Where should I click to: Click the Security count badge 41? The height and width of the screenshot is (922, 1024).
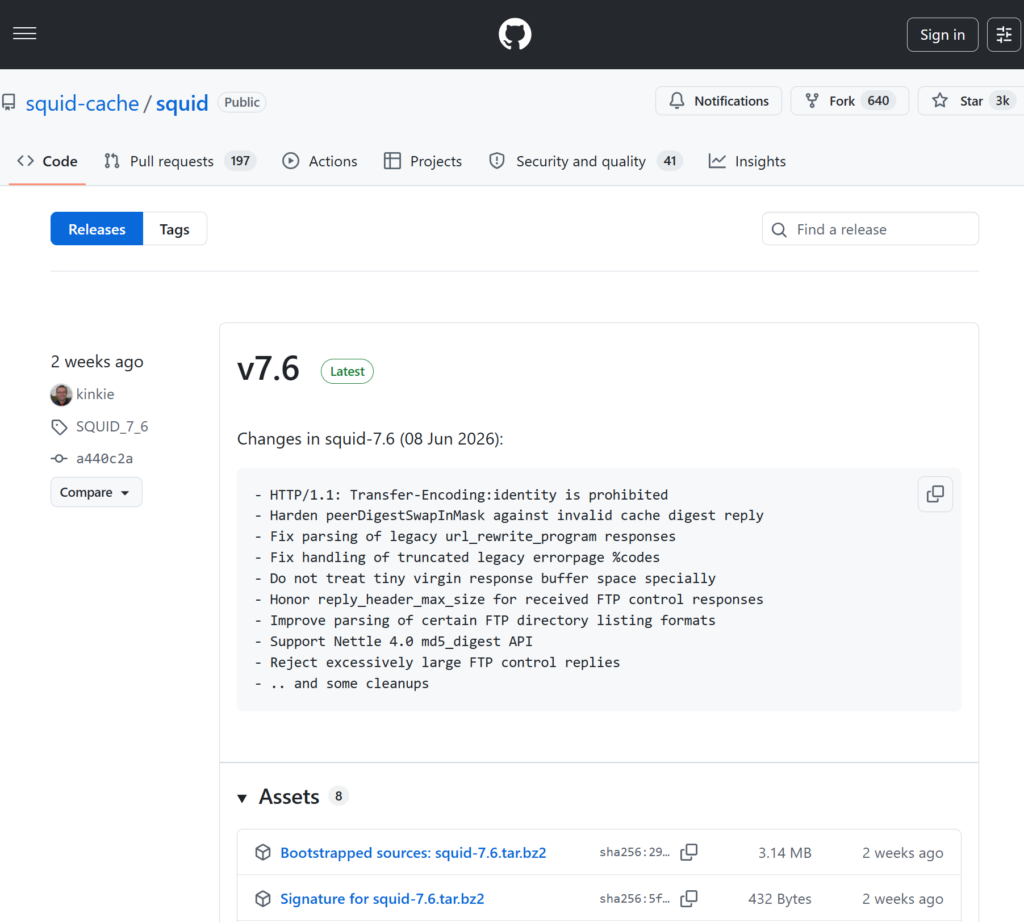(670, 161)
